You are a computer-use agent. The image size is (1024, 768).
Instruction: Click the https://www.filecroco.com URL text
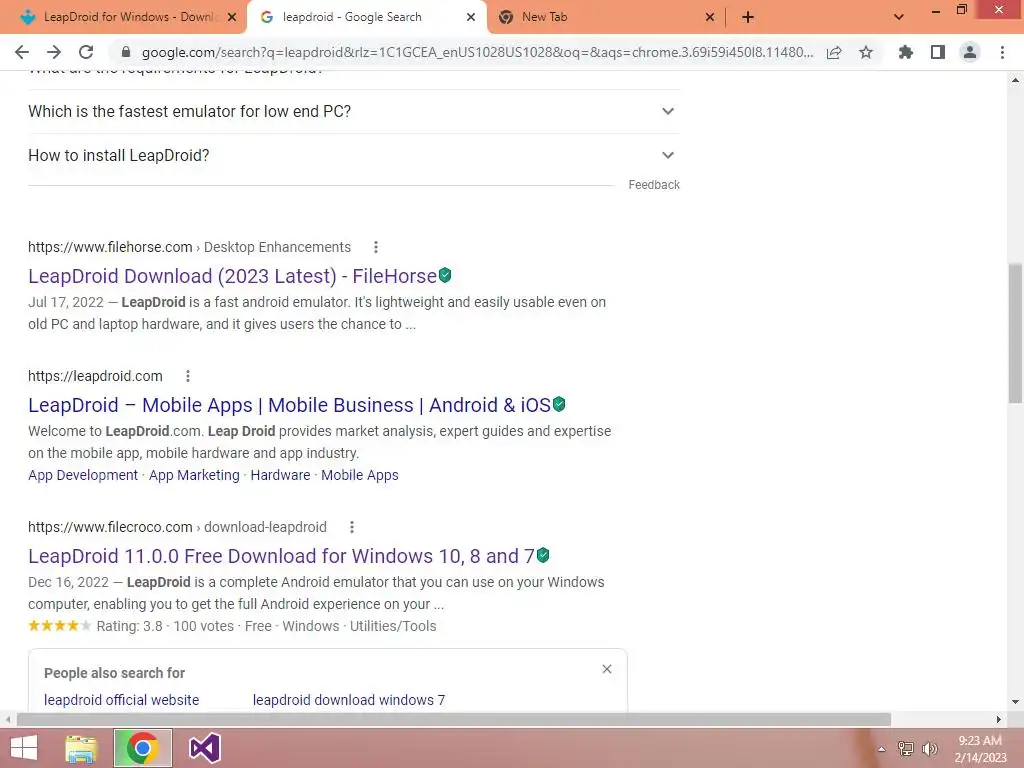point(110,527)
